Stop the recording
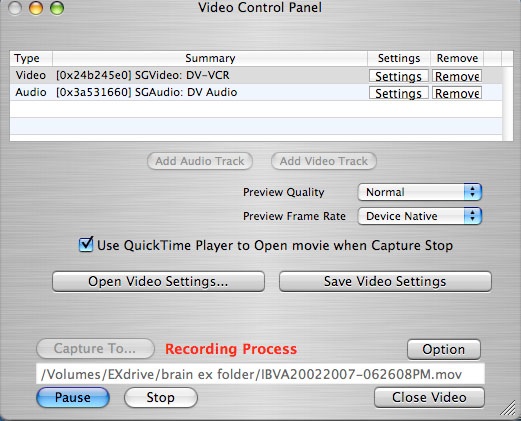The image size is (521, 421). coord(161,397)
